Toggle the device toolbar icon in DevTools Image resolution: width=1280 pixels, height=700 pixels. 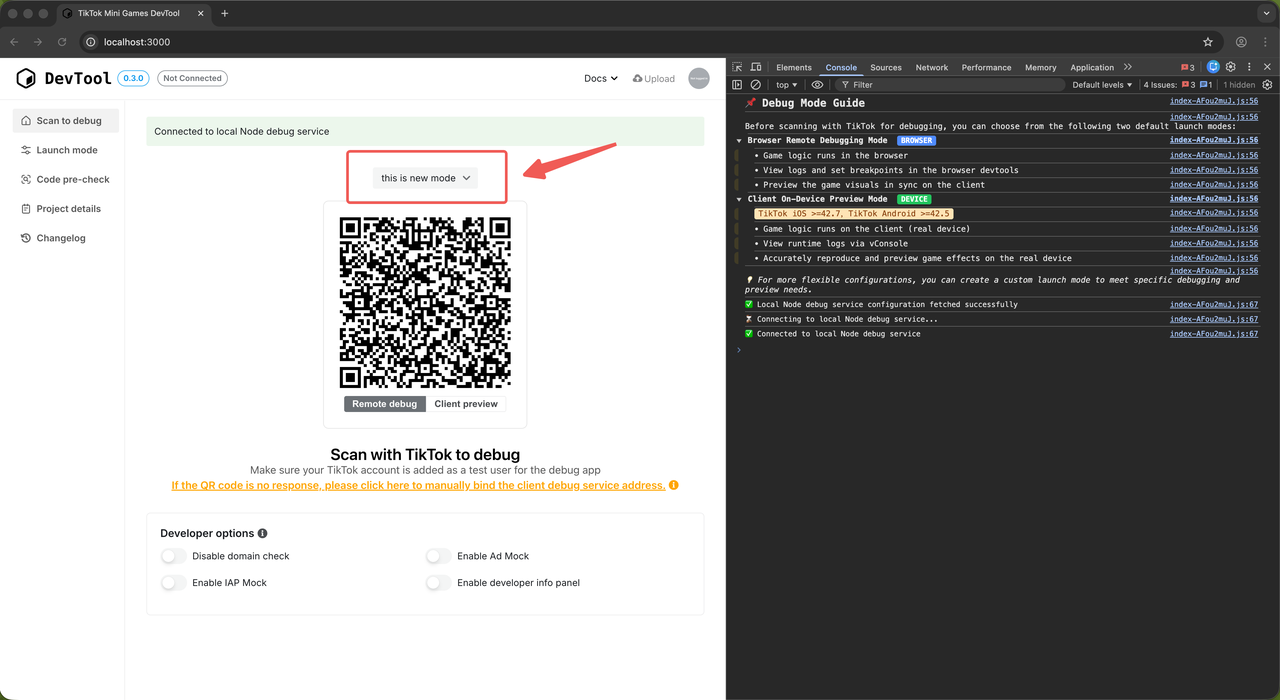pos(756,67)
